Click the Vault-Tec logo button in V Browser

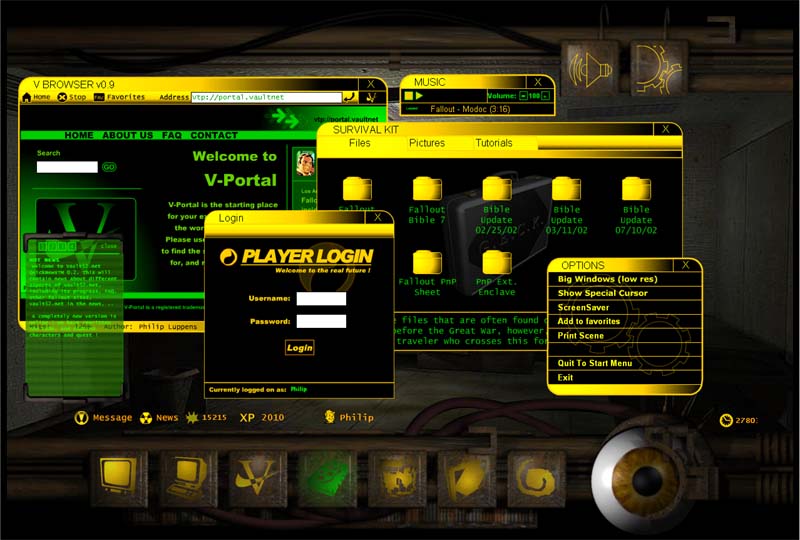click(x=372, y=97)
